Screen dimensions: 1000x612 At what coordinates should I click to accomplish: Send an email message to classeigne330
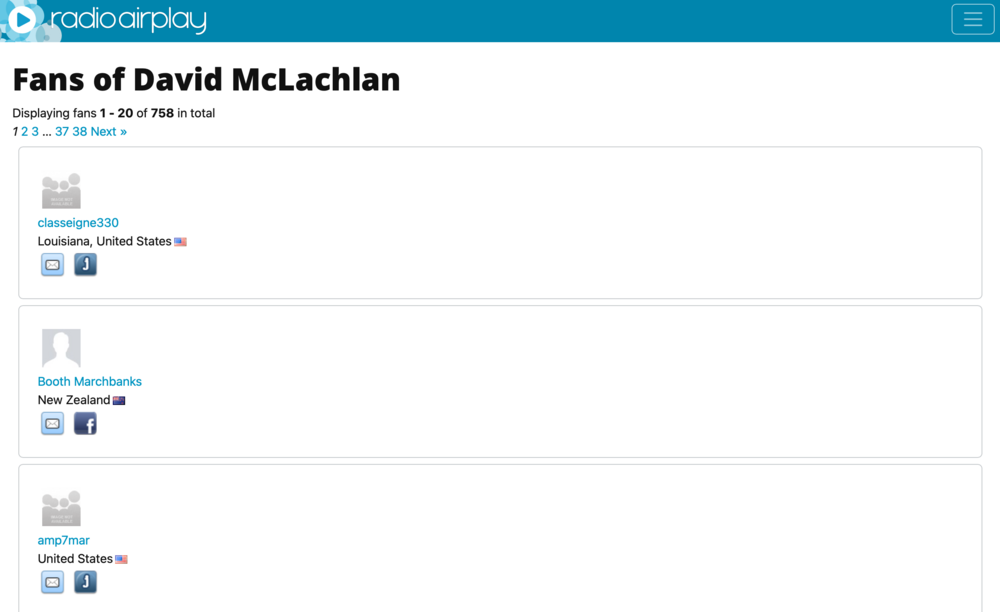(x=52, y=265)
